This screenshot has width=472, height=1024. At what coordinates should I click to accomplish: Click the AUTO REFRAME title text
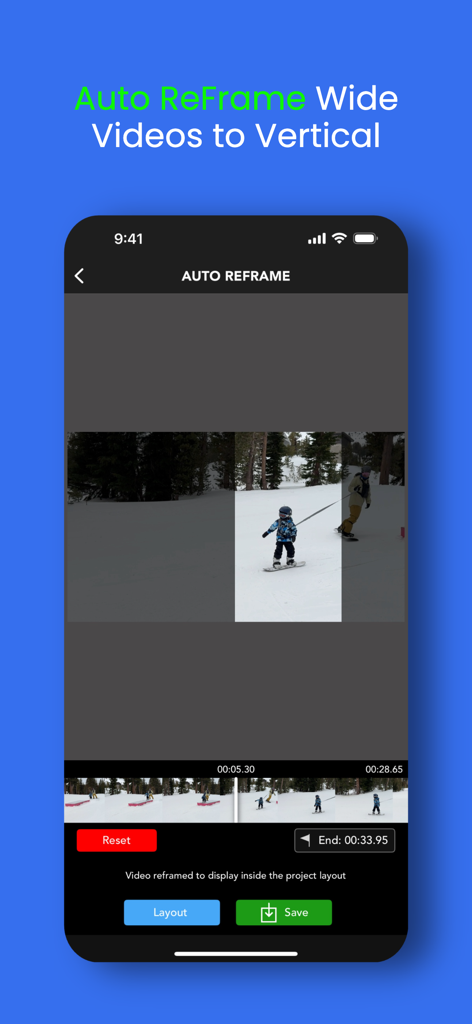[x=236, y=276]
